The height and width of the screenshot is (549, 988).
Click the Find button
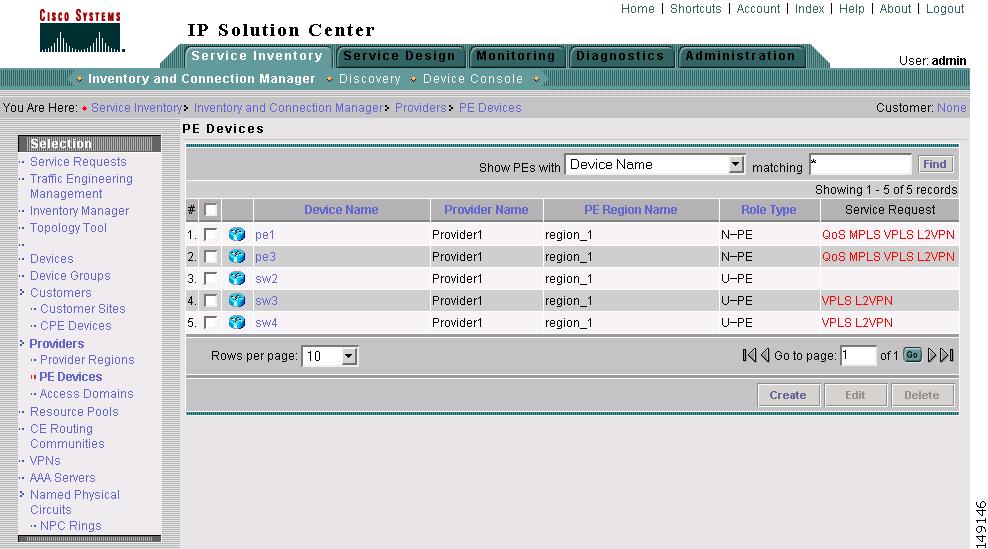(935, 165)
